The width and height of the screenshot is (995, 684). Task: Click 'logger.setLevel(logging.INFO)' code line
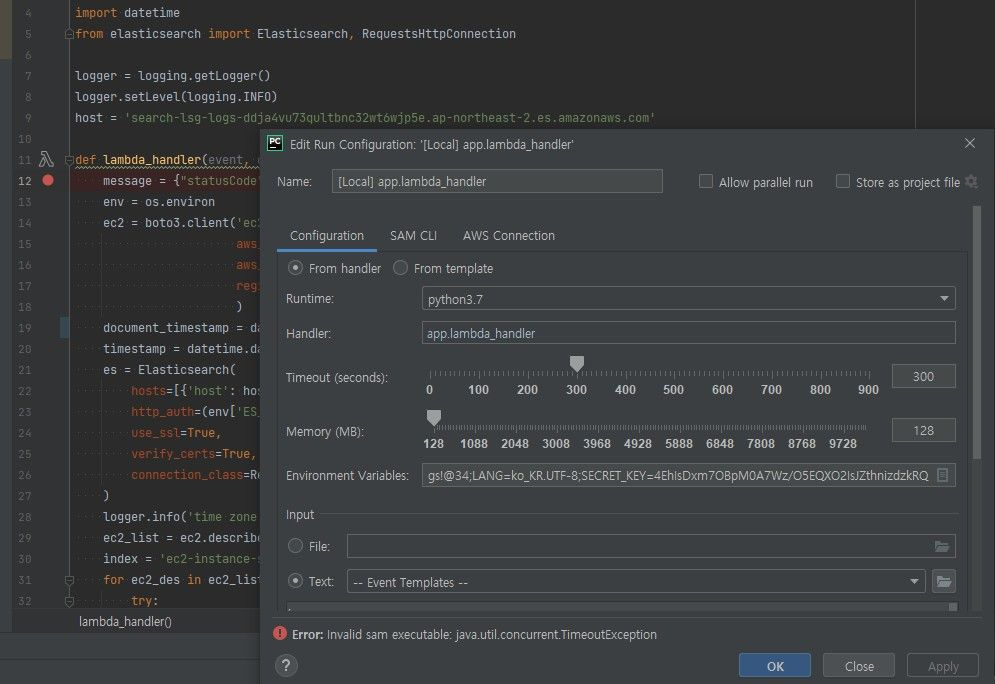(176, 96)
